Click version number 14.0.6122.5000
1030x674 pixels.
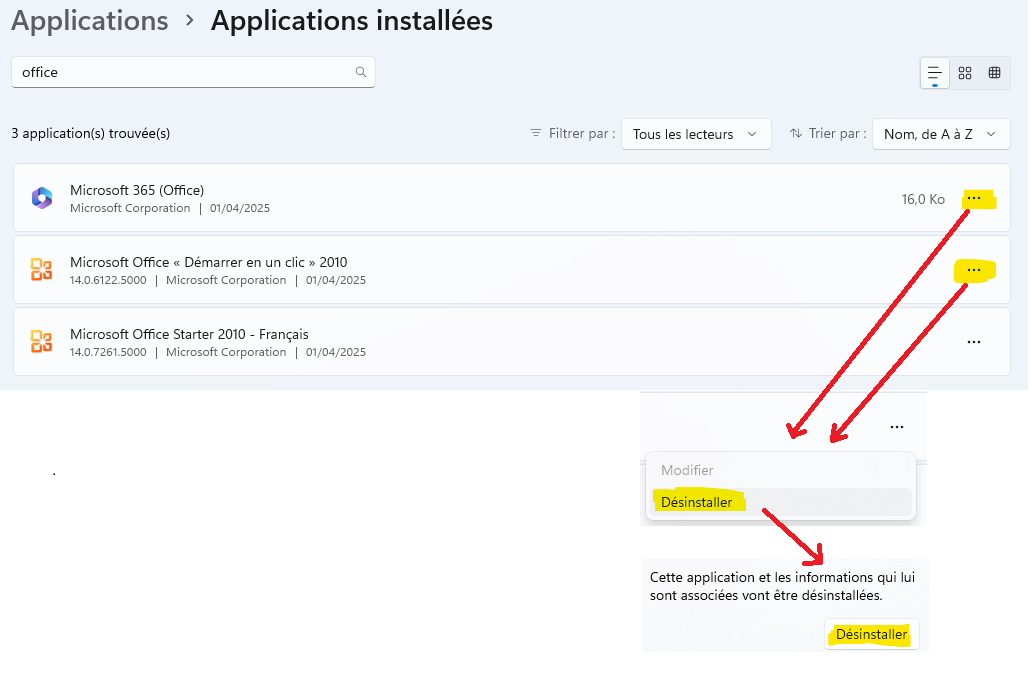coord(108,281)
